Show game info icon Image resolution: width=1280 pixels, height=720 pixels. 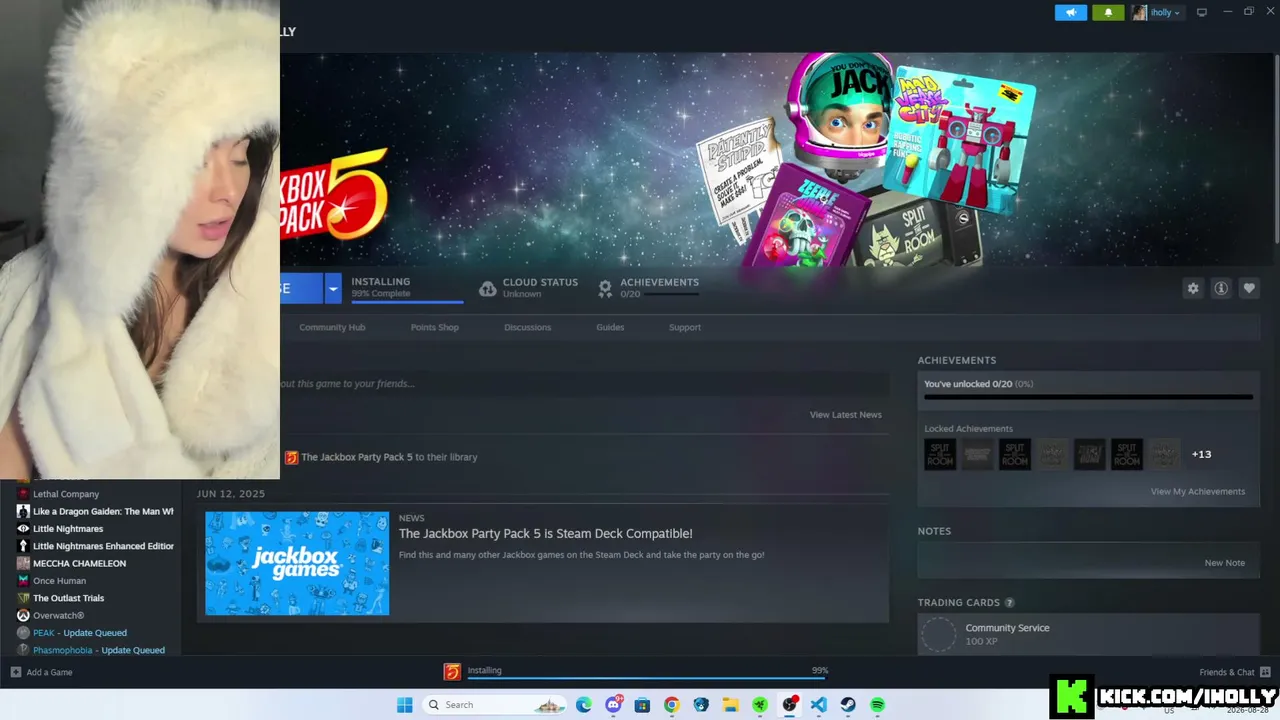1221,288
